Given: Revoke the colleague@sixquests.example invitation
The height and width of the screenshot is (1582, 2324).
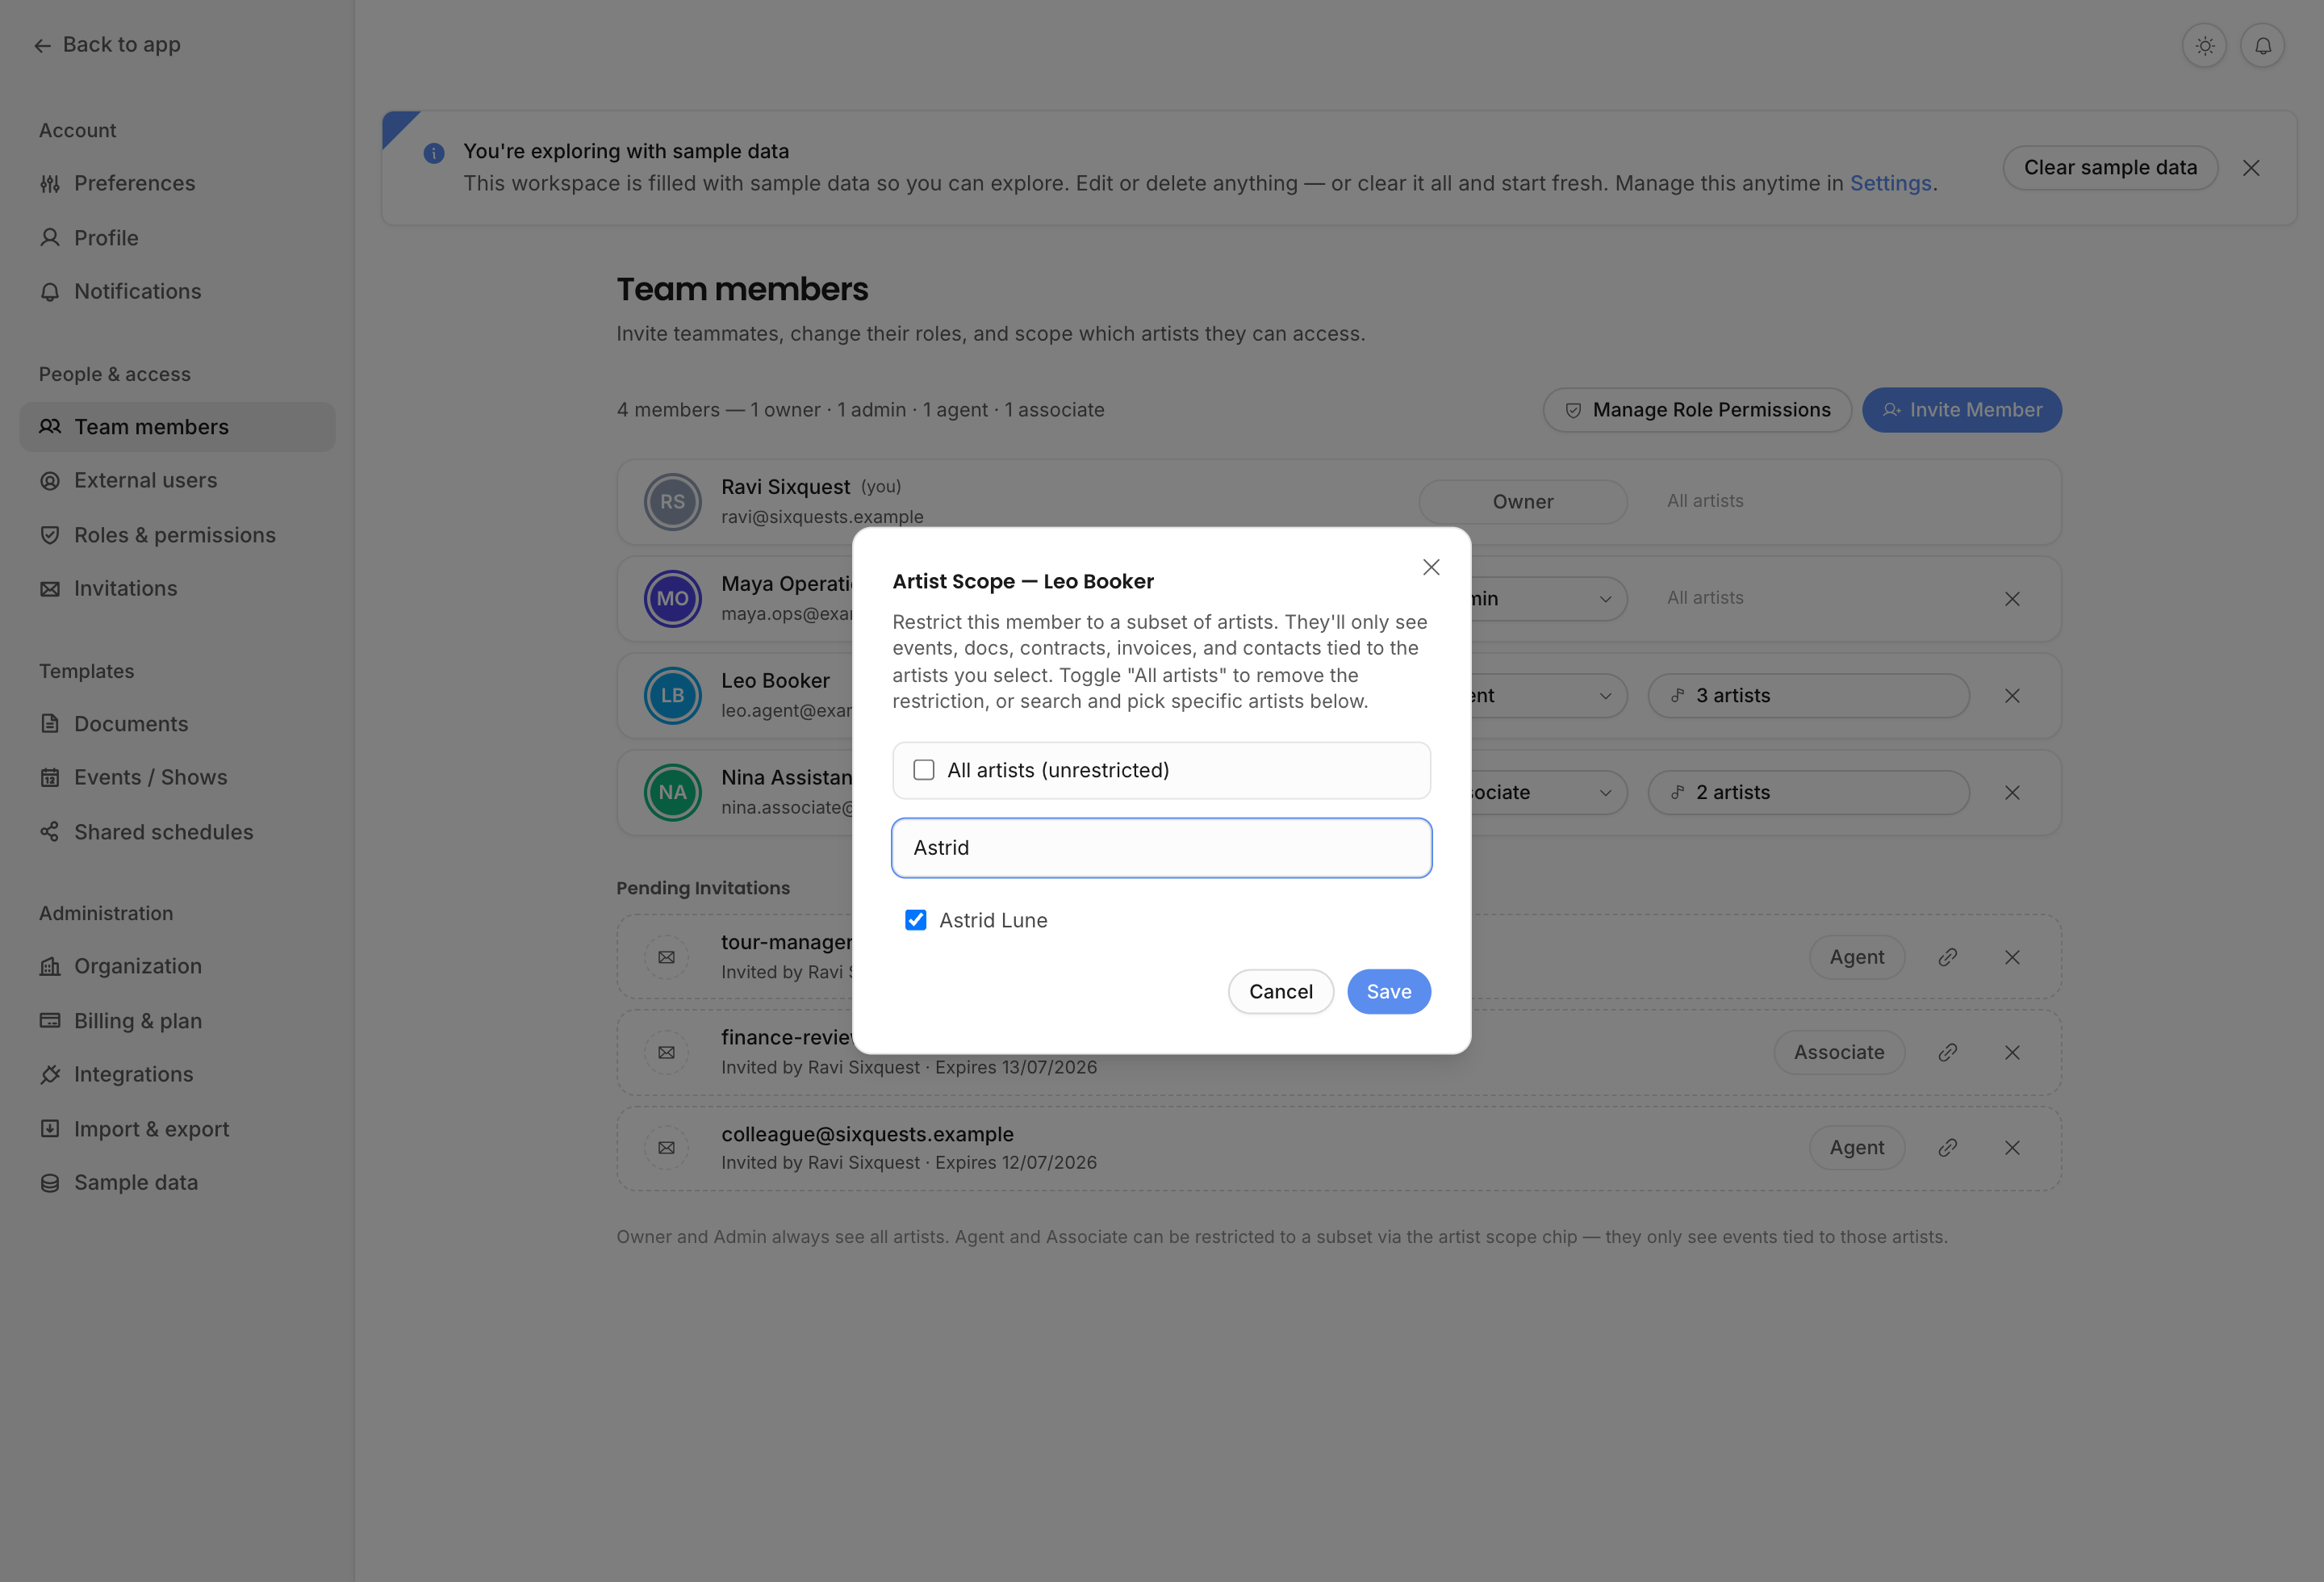Looking at the screenshot, I should 2012,1148.
